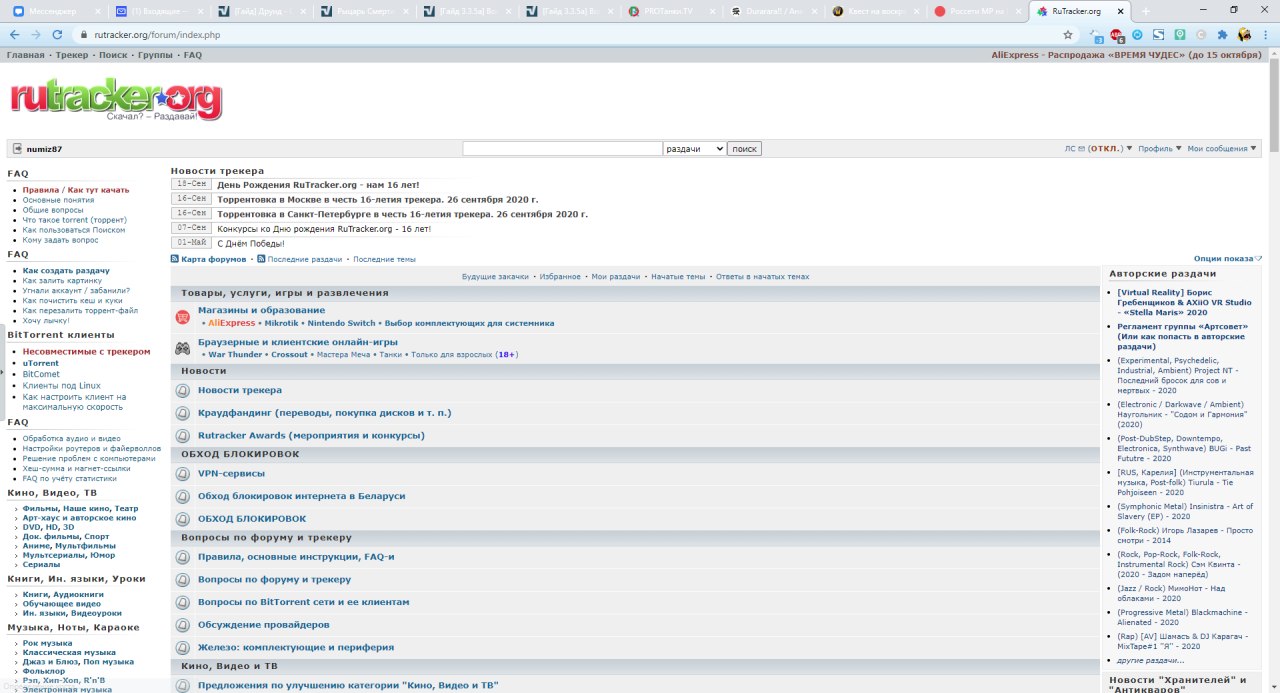Click the forum icon beside ОБХОД БЛОКИРОВОК forum
Screen dimensions: 1280x693
click(x=182, y=519)
